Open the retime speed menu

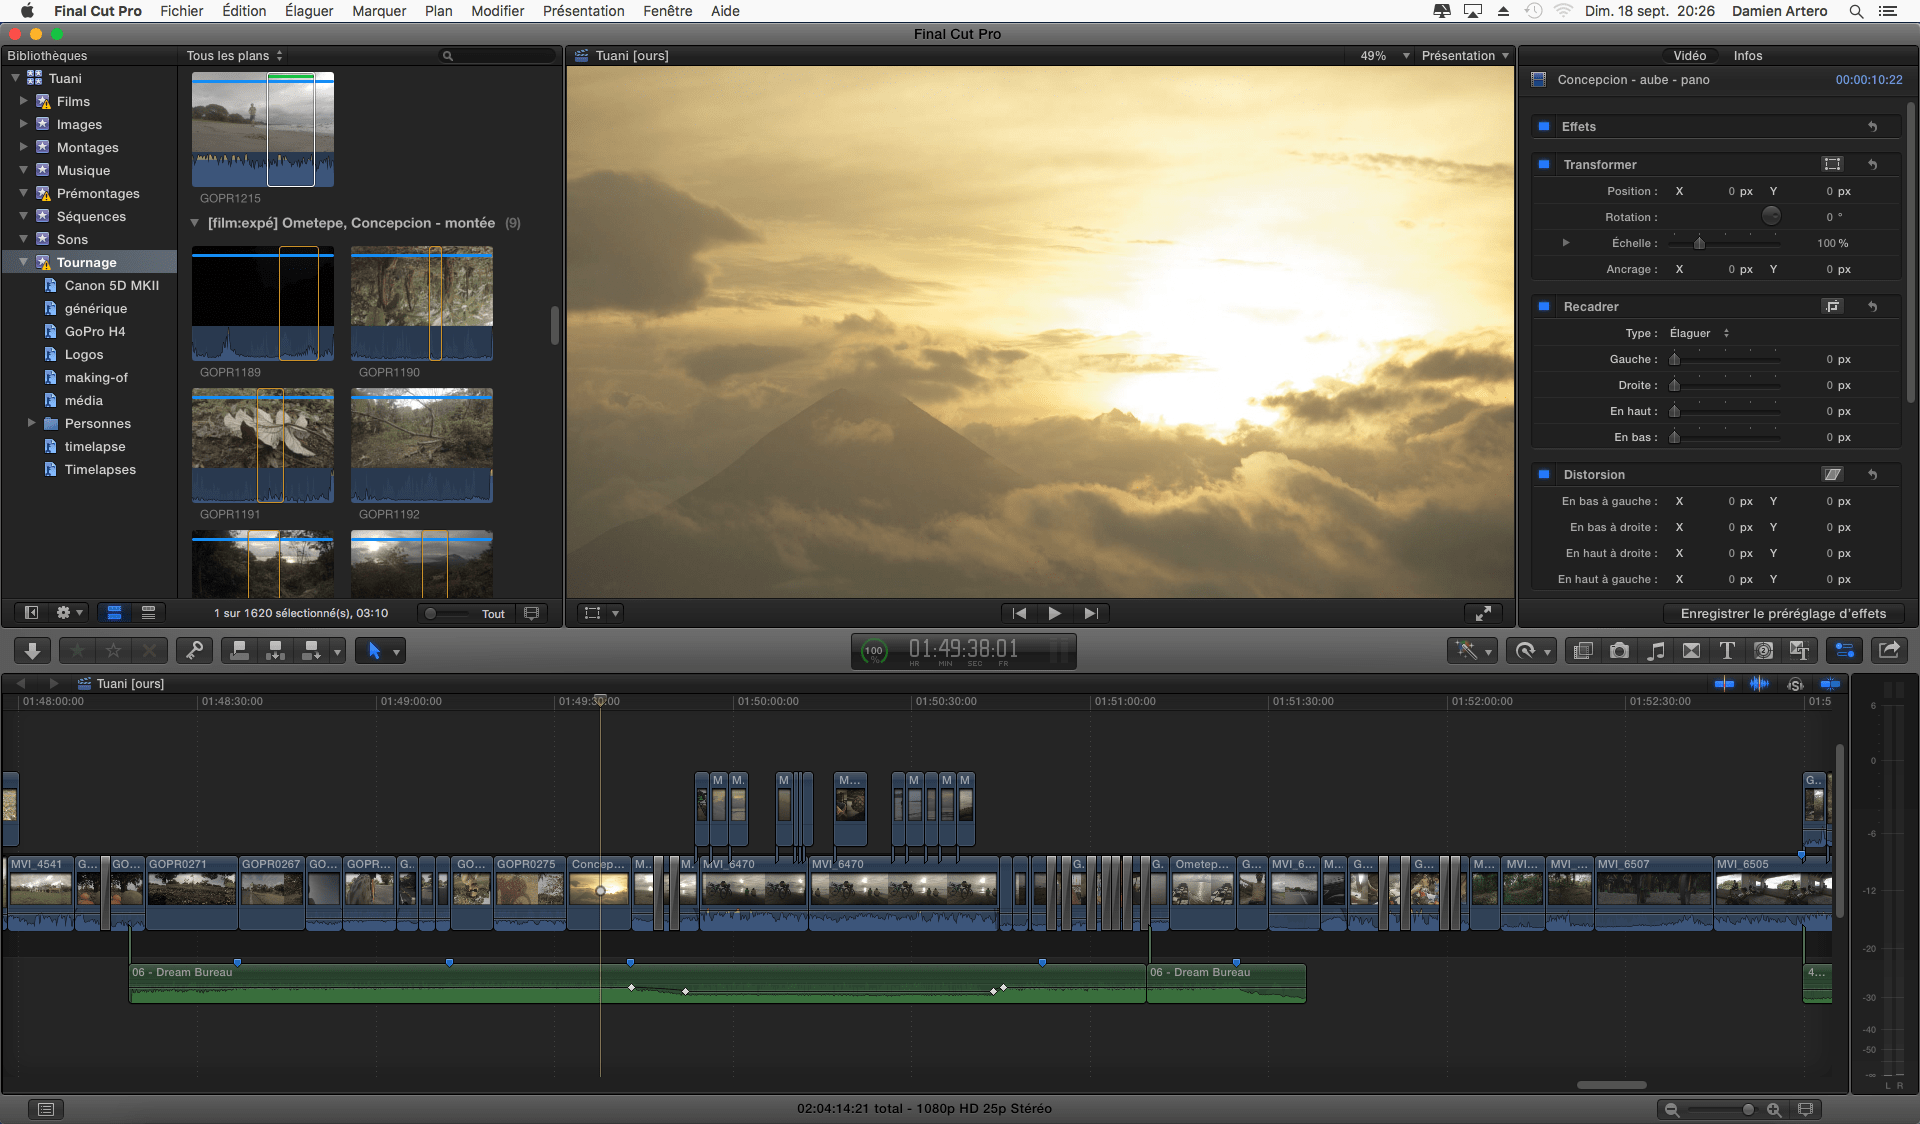point(1531,651)
